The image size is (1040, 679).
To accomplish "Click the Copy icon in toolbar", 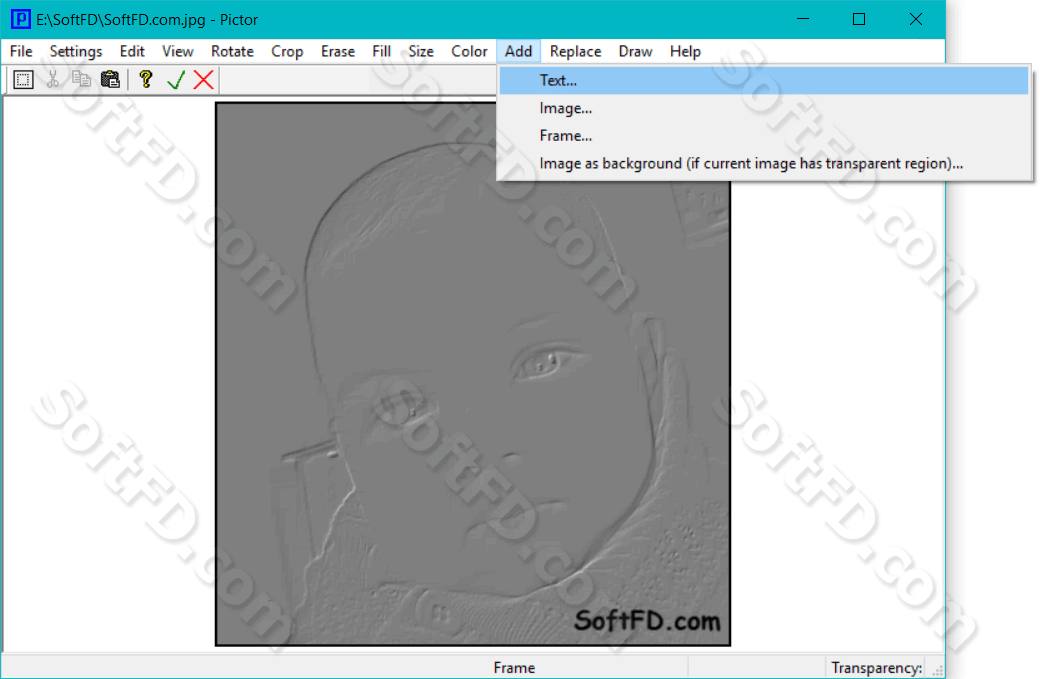I will (81, 80).
